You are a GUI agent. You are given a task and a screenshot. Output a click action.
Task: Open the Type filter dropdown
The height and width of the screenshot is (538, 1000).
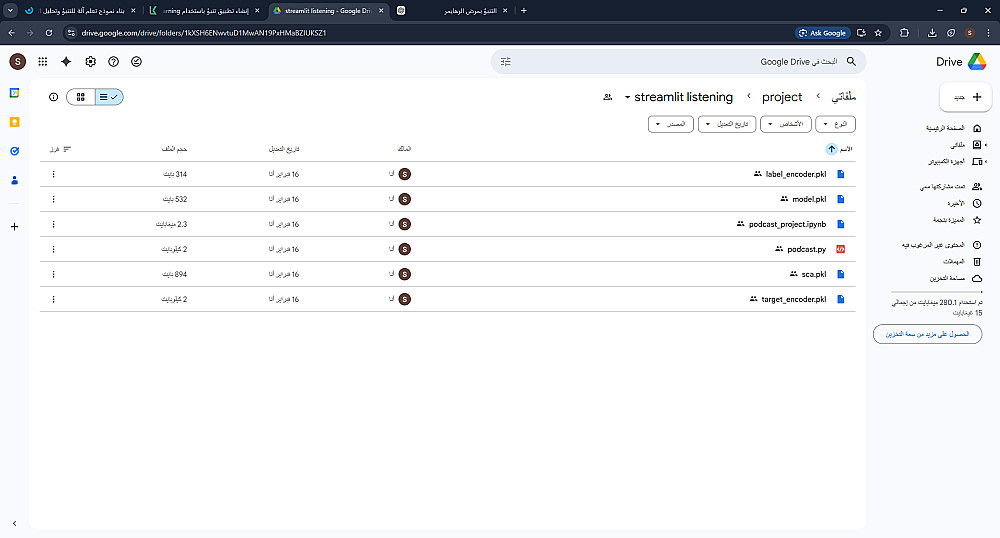click(x=835, y=124)
